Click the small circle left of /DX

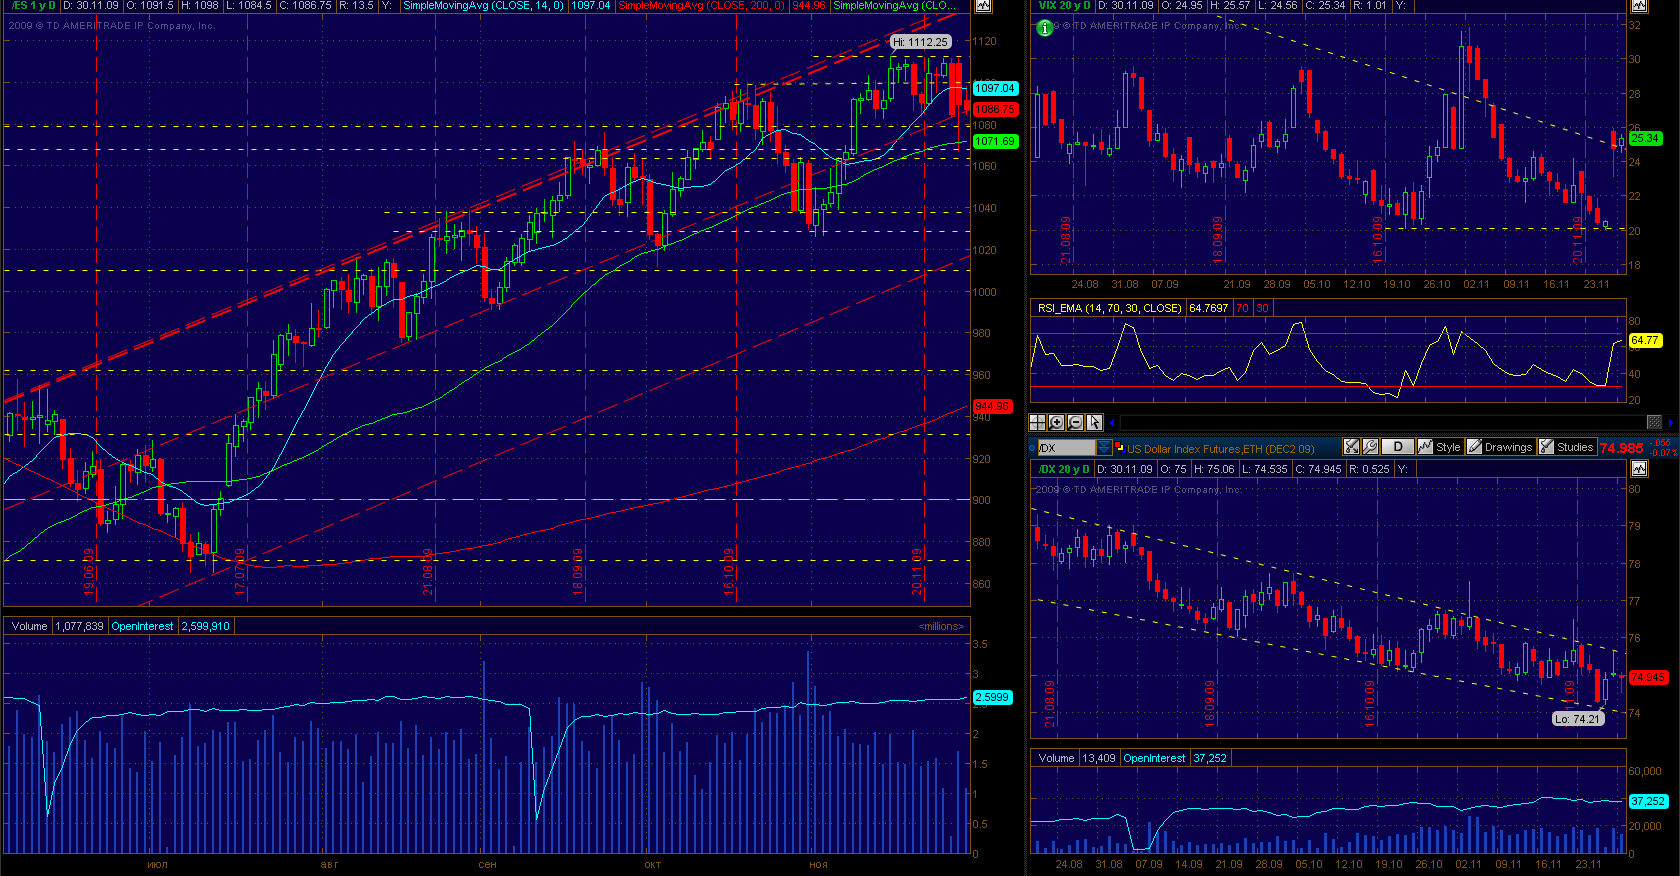[1032, 446]
